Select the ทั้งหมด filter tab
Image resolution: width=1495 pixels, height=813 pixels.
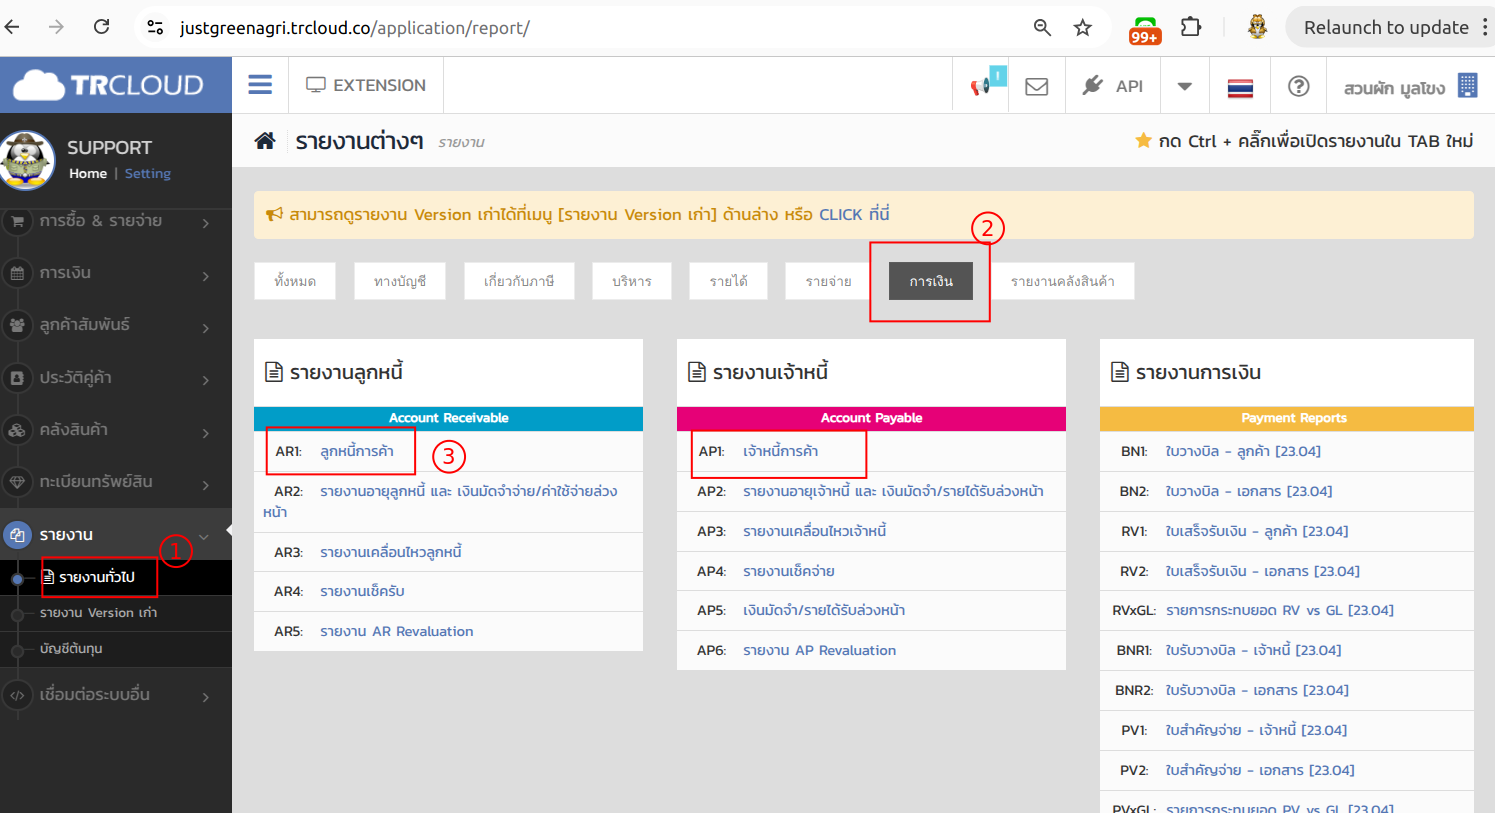click(295, 281)
